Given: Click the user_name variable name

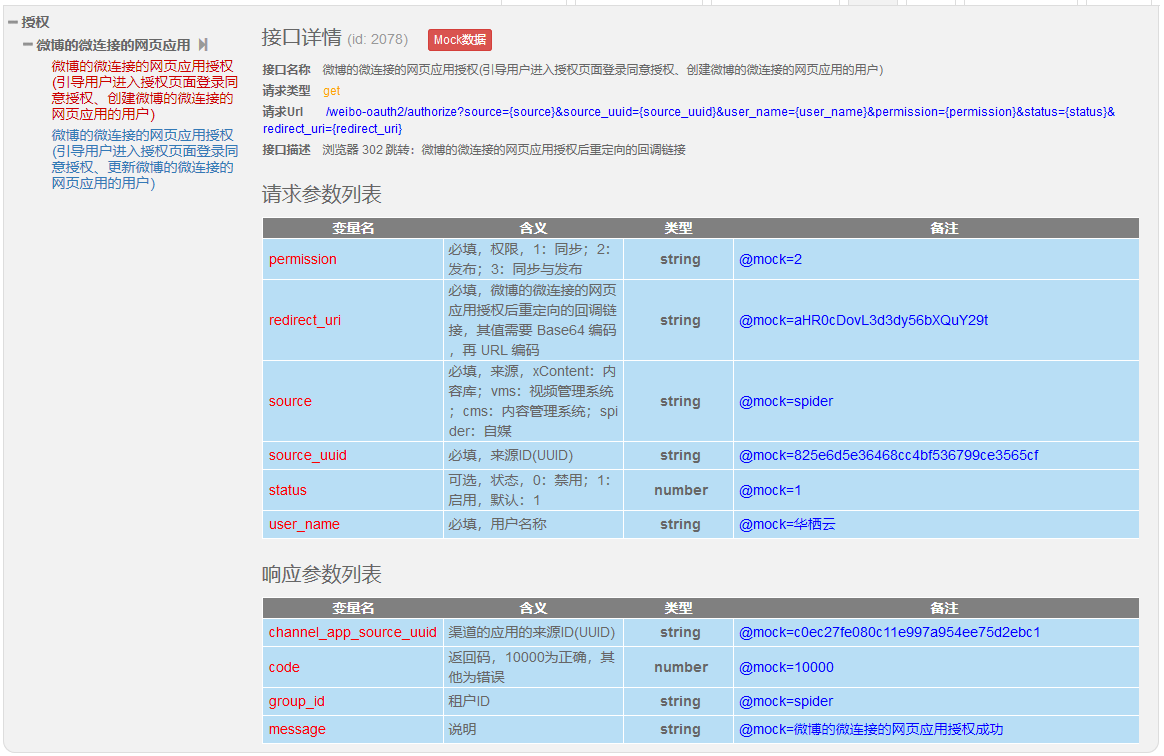Looking at the screenshot, I should 304,524.
